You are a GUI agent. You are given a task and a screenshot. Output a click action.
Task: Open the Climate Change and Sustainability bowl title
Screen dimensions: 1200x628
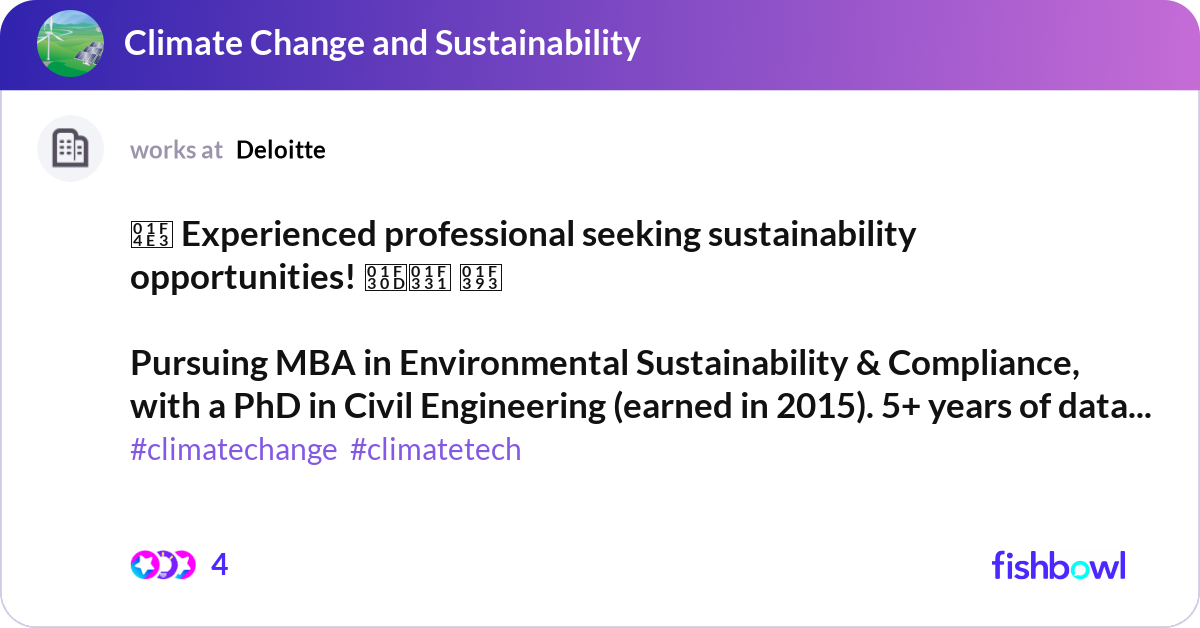tap(383, 44)
